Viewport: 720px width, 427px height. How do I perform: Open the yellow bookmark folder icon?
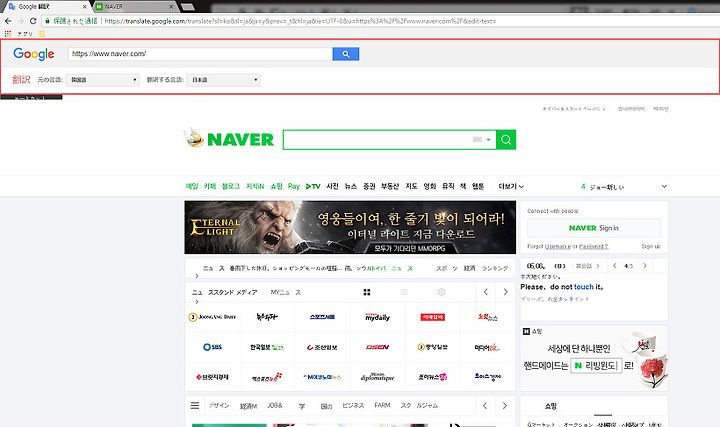click(42, 34)
